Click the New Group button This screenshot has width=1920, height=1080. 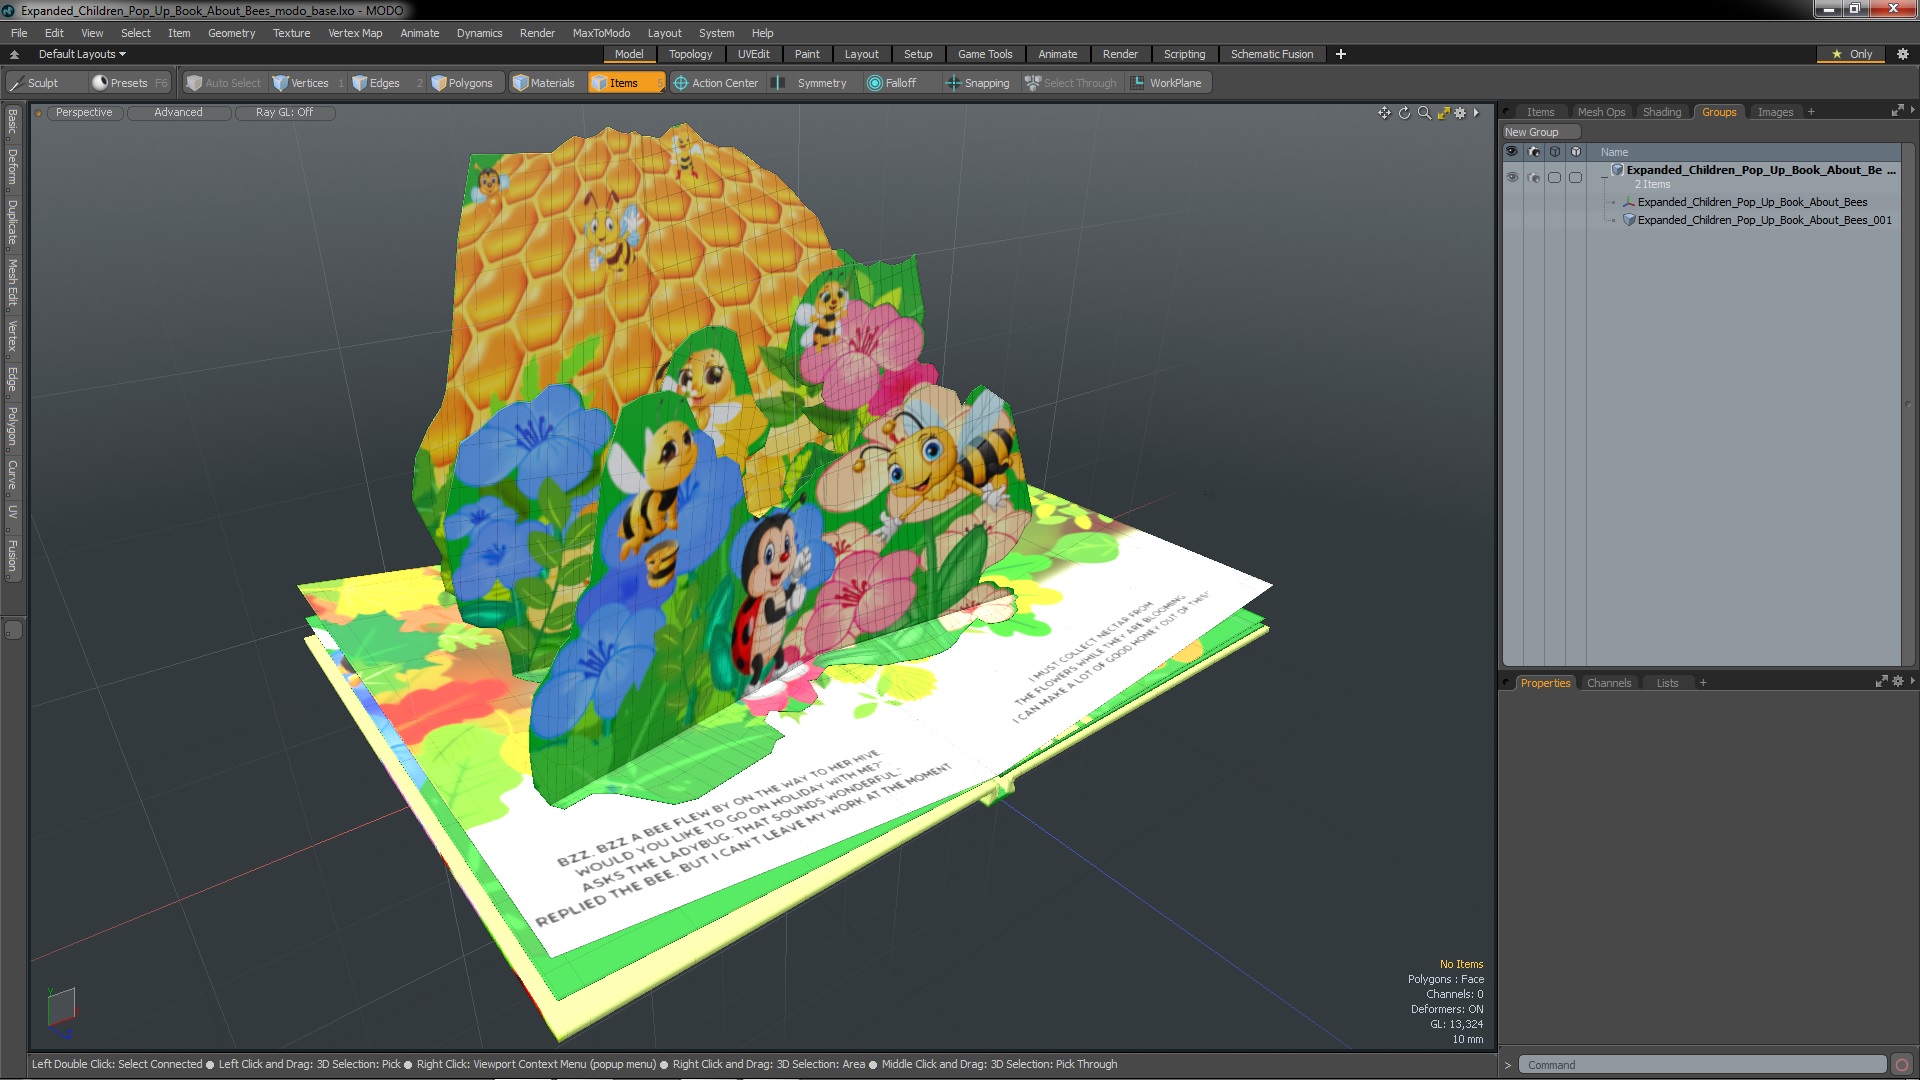pyautogui.click(x=1540, y=132)
